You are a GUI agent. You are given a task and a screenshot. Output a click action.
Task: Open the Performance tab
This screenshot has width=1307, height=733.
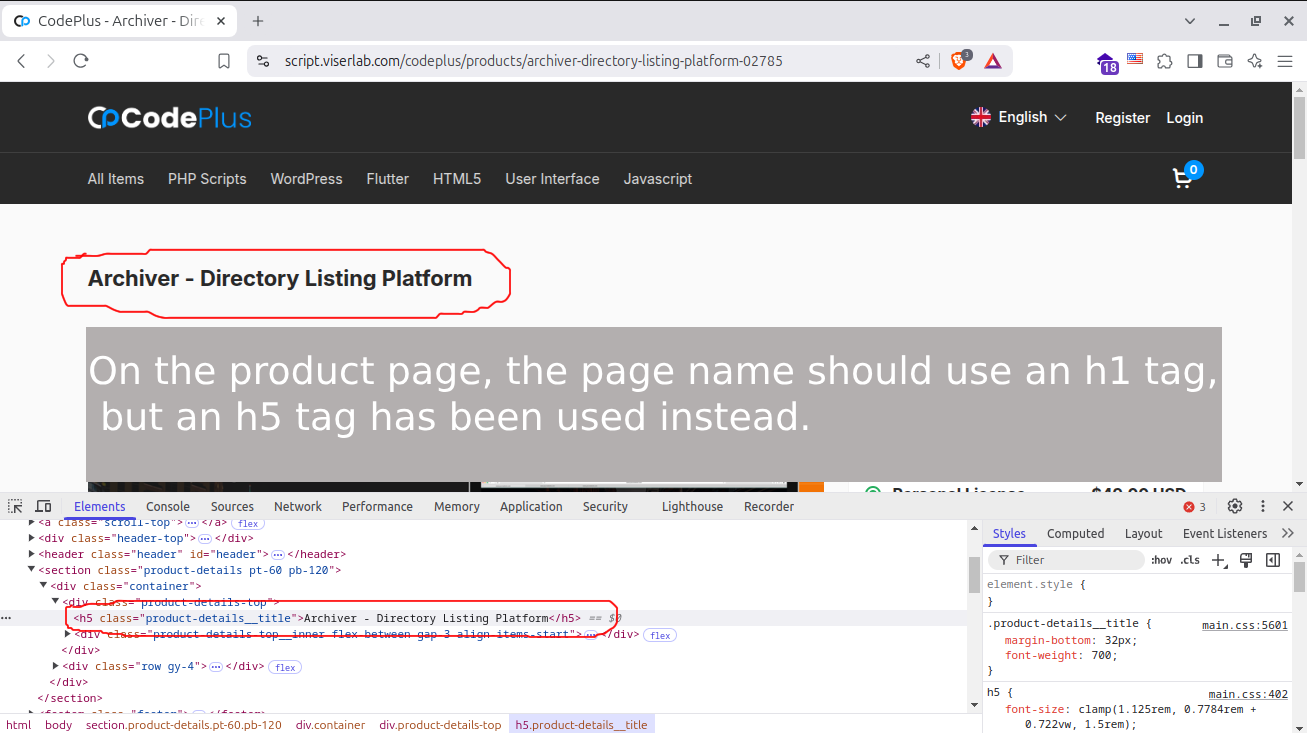pyautogui.click(x=377, y=507)
